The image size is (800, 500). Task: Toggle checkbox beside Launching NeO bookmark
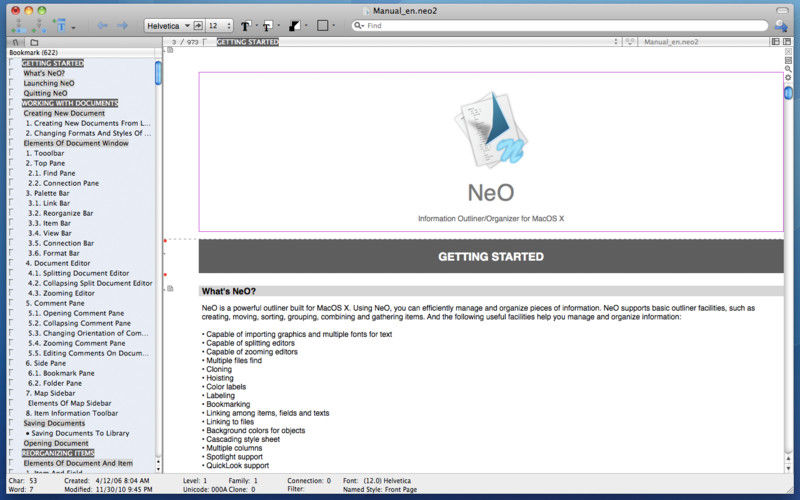point(12,83)
